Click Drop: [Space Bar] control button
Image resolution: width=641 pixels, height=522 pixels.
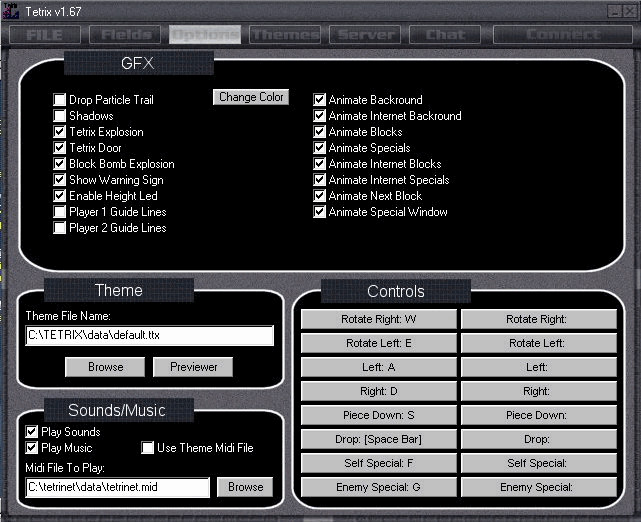[379, 439]
